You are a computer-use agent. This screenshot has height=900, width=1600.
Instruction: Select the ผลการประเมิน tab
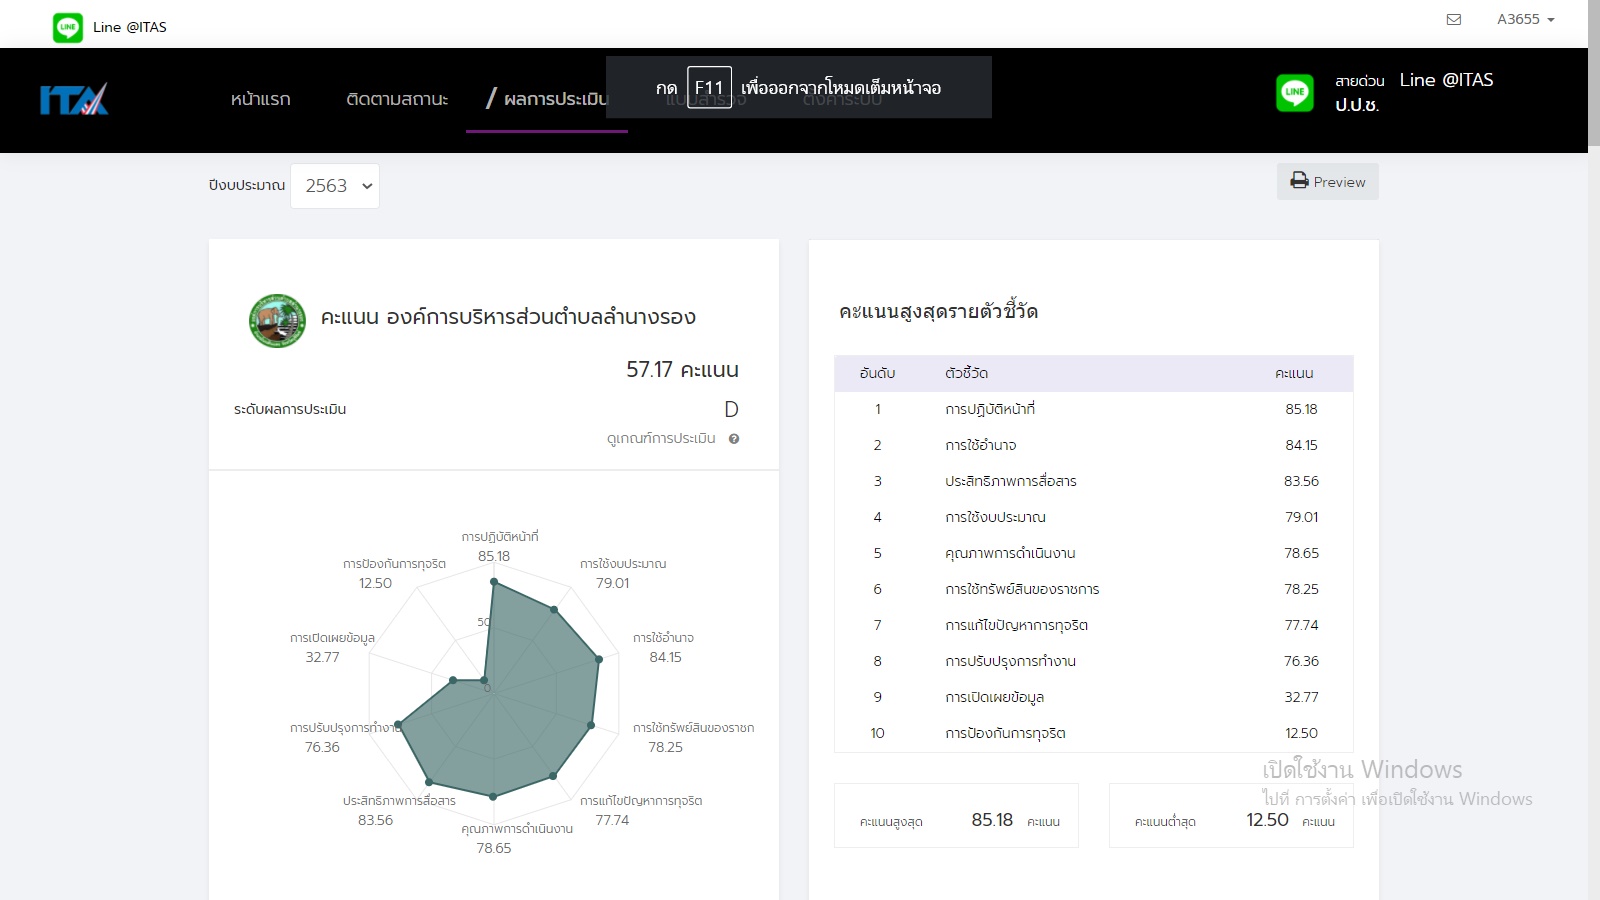coord(547,99)
